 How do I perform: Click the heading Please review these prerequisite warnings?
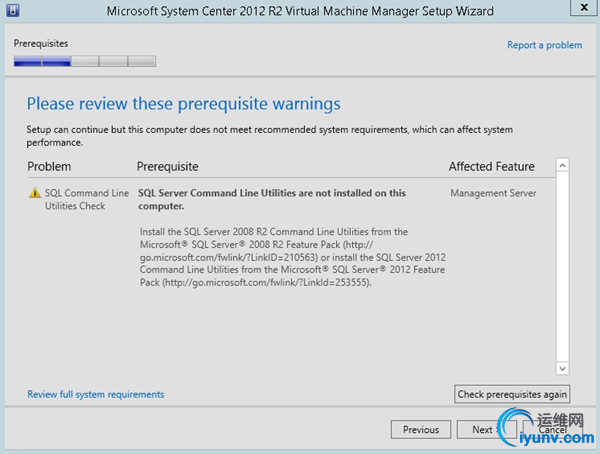183,104
